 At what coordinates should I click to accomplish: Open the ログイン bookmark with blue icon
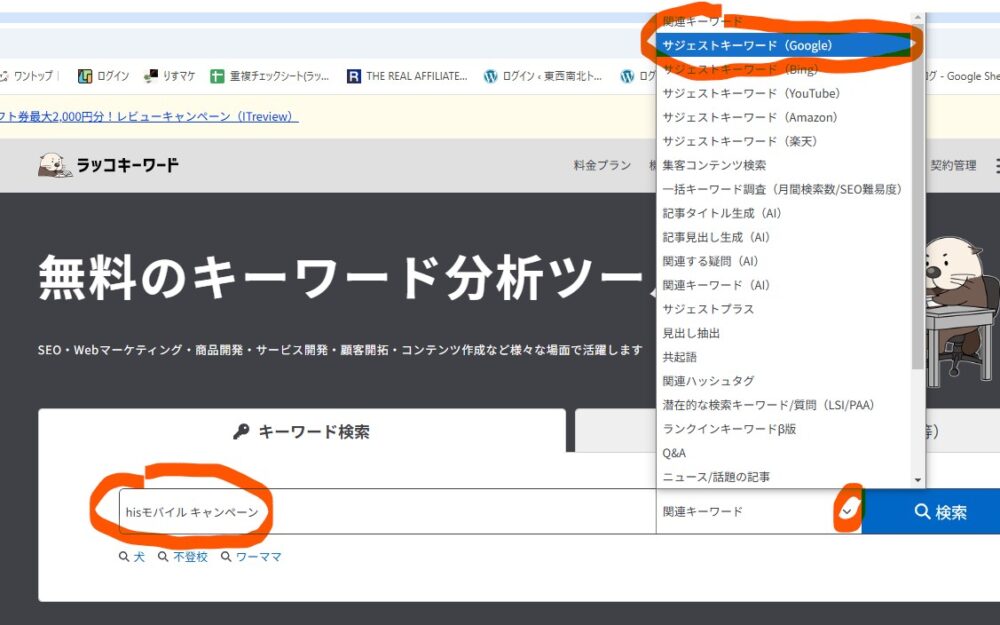point(103,76)
